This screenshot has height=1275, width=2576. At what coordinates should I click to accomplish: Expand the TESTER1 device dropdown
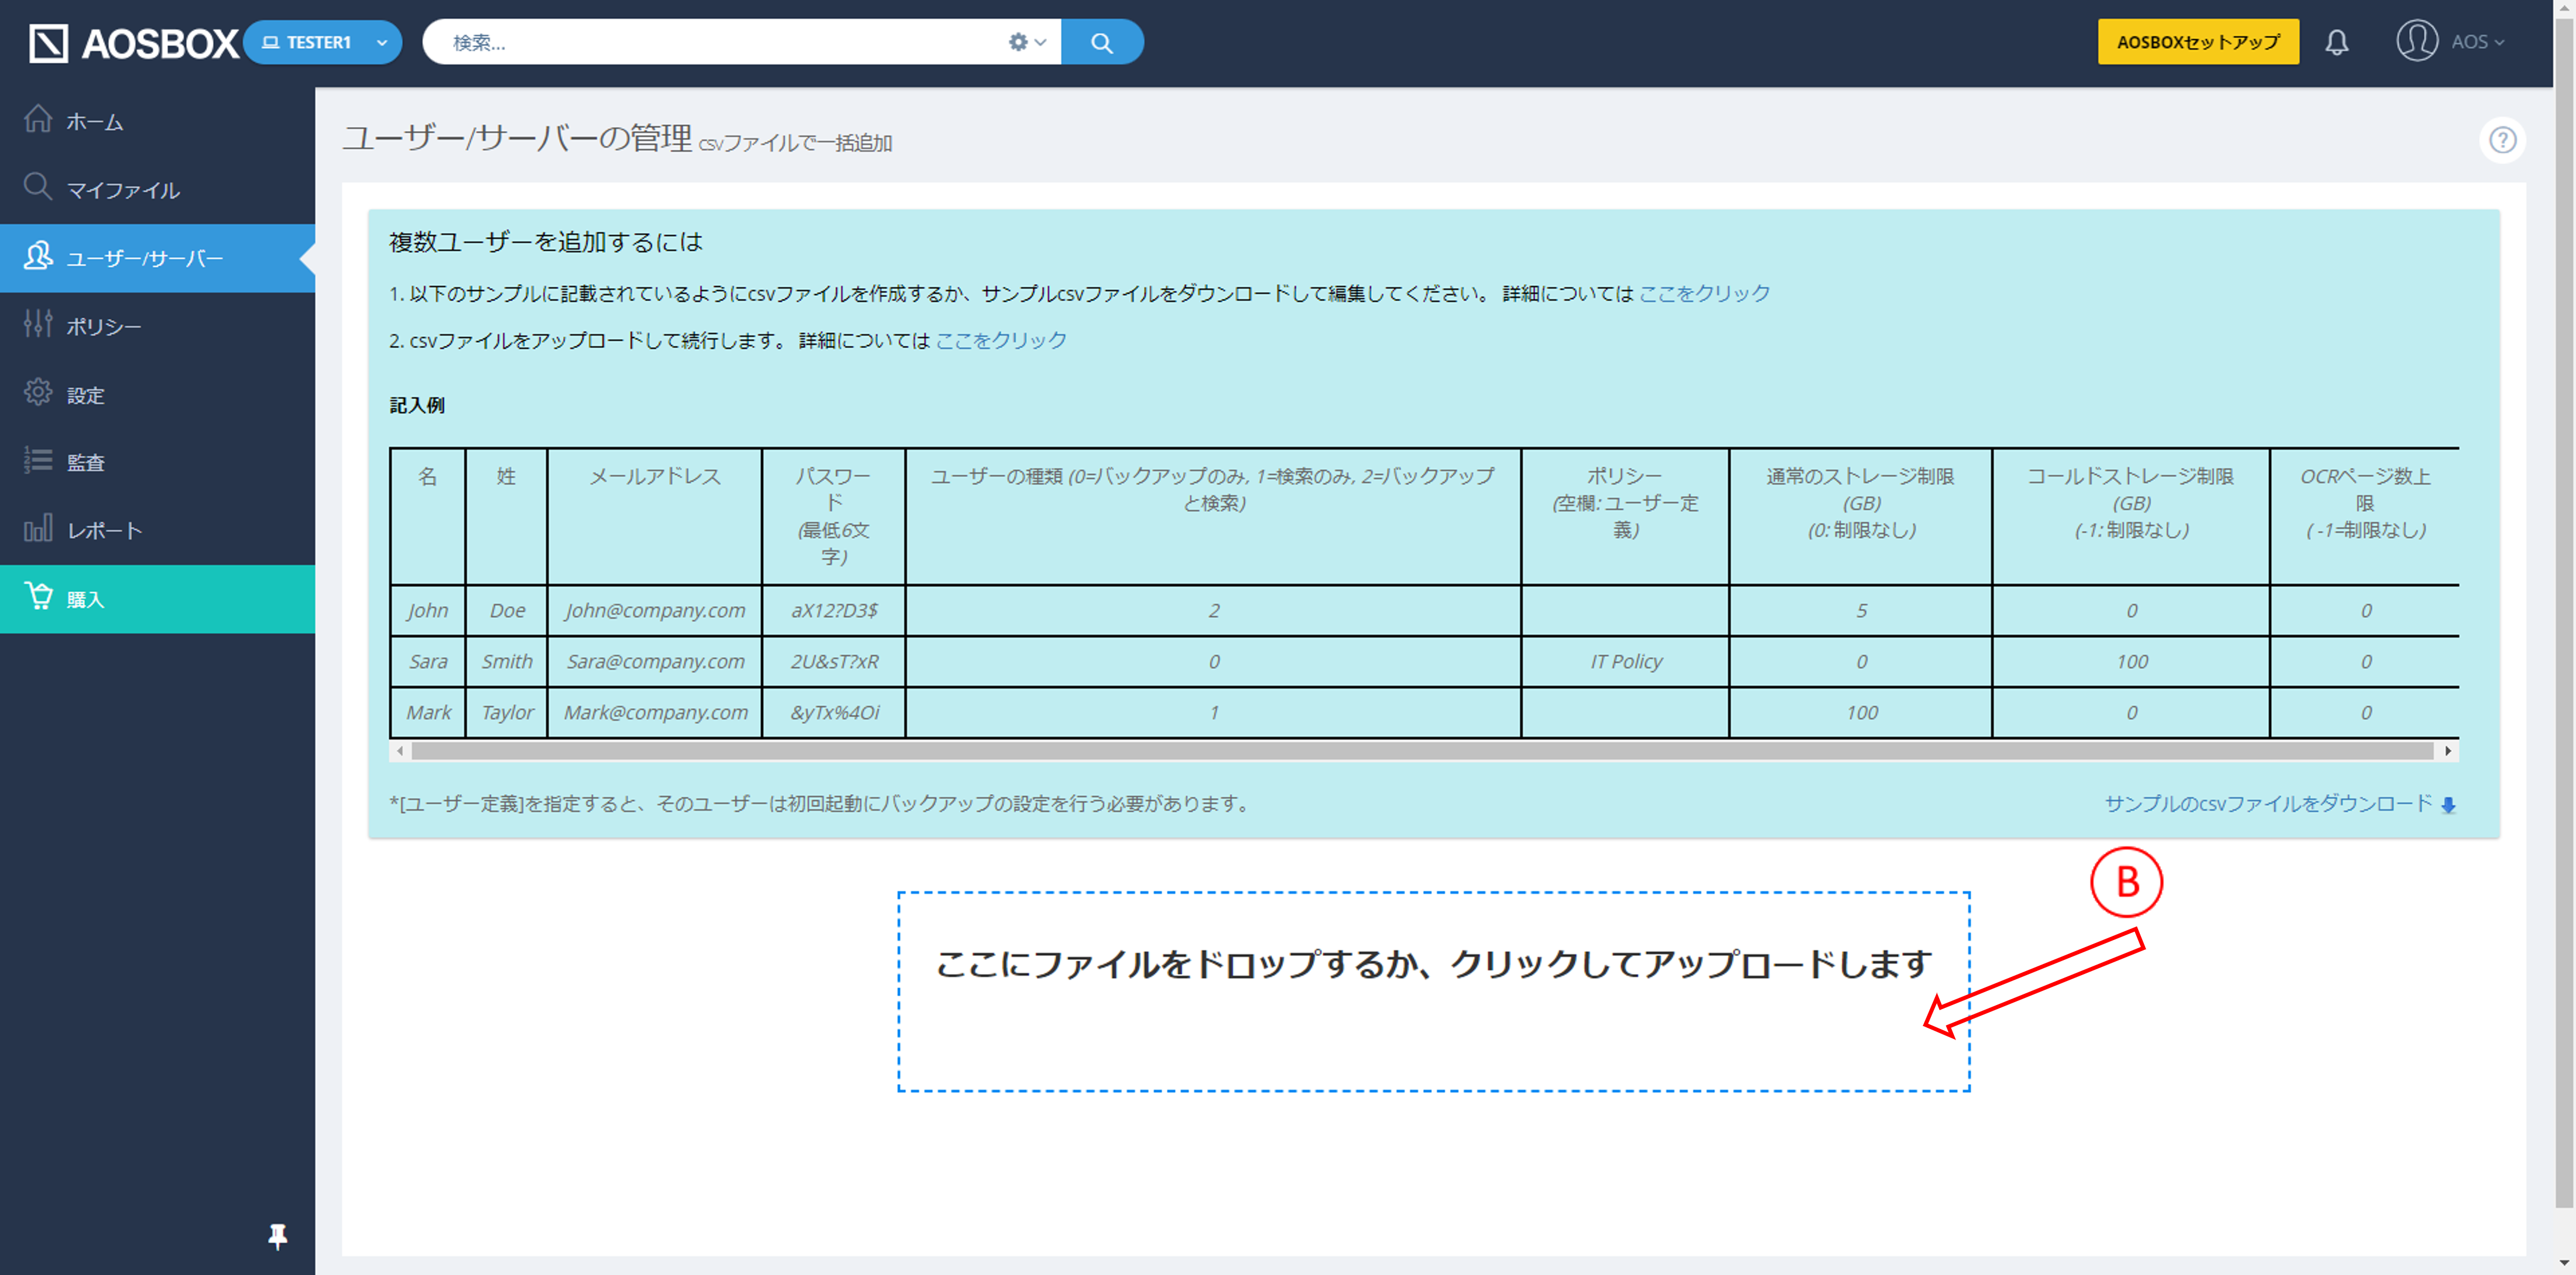click(382, 42)
